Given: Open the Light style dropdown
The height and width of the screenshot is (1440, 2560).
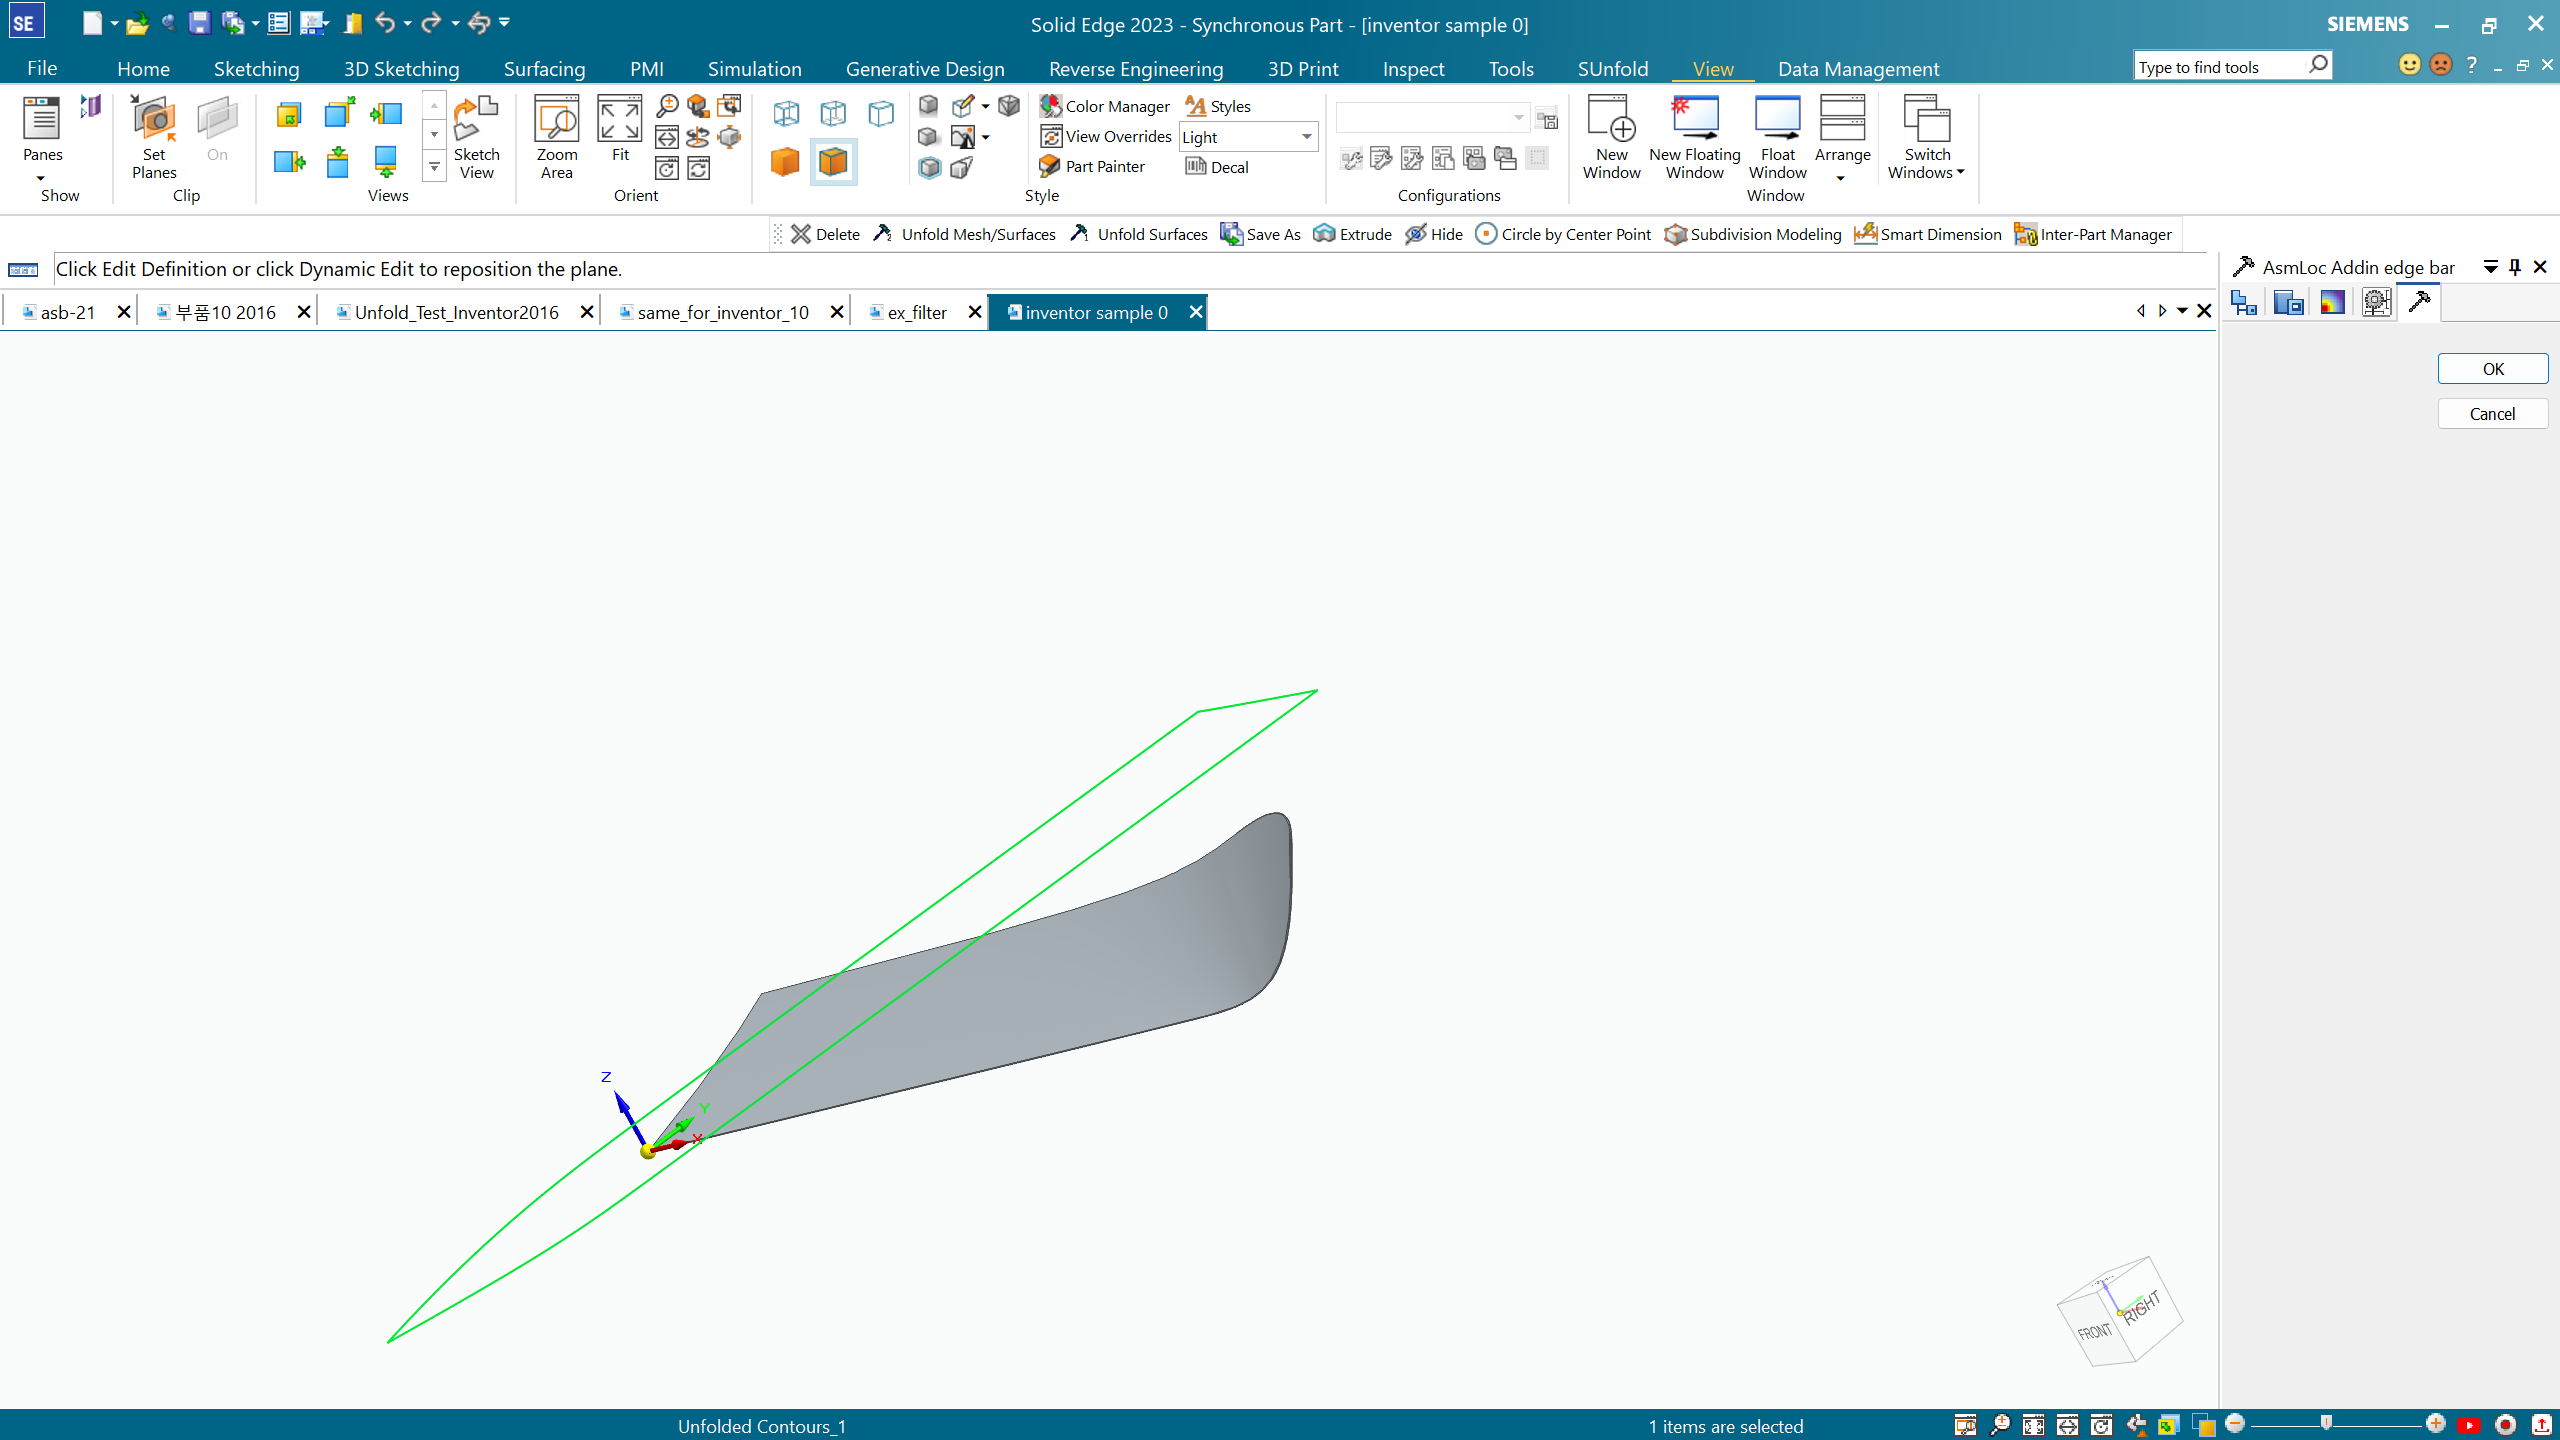Looking at the screenshot, I should 1306,137.
